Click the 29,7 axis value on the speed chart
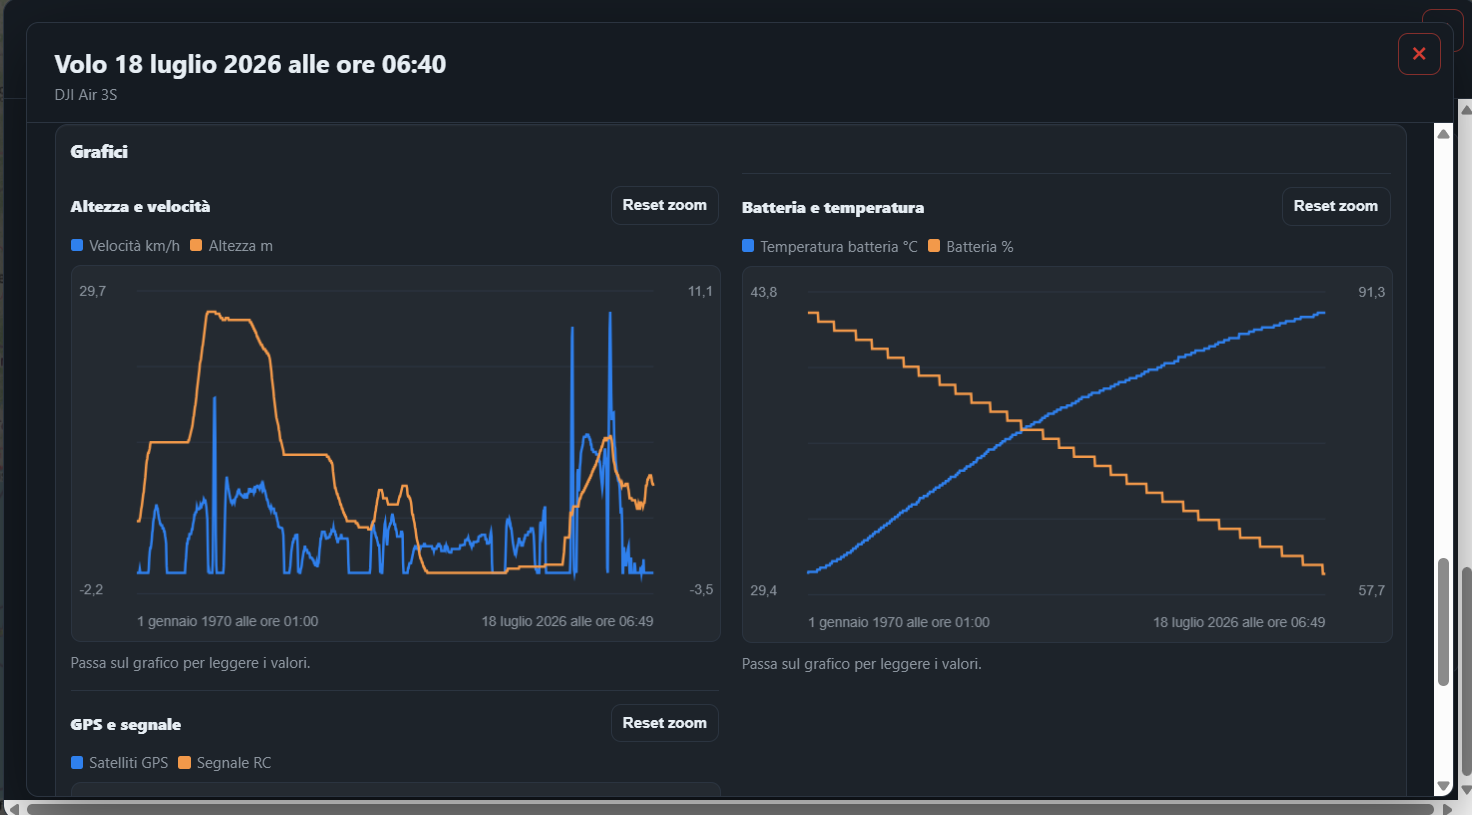This screenshot has height=815, width=1472. (93, 291)
